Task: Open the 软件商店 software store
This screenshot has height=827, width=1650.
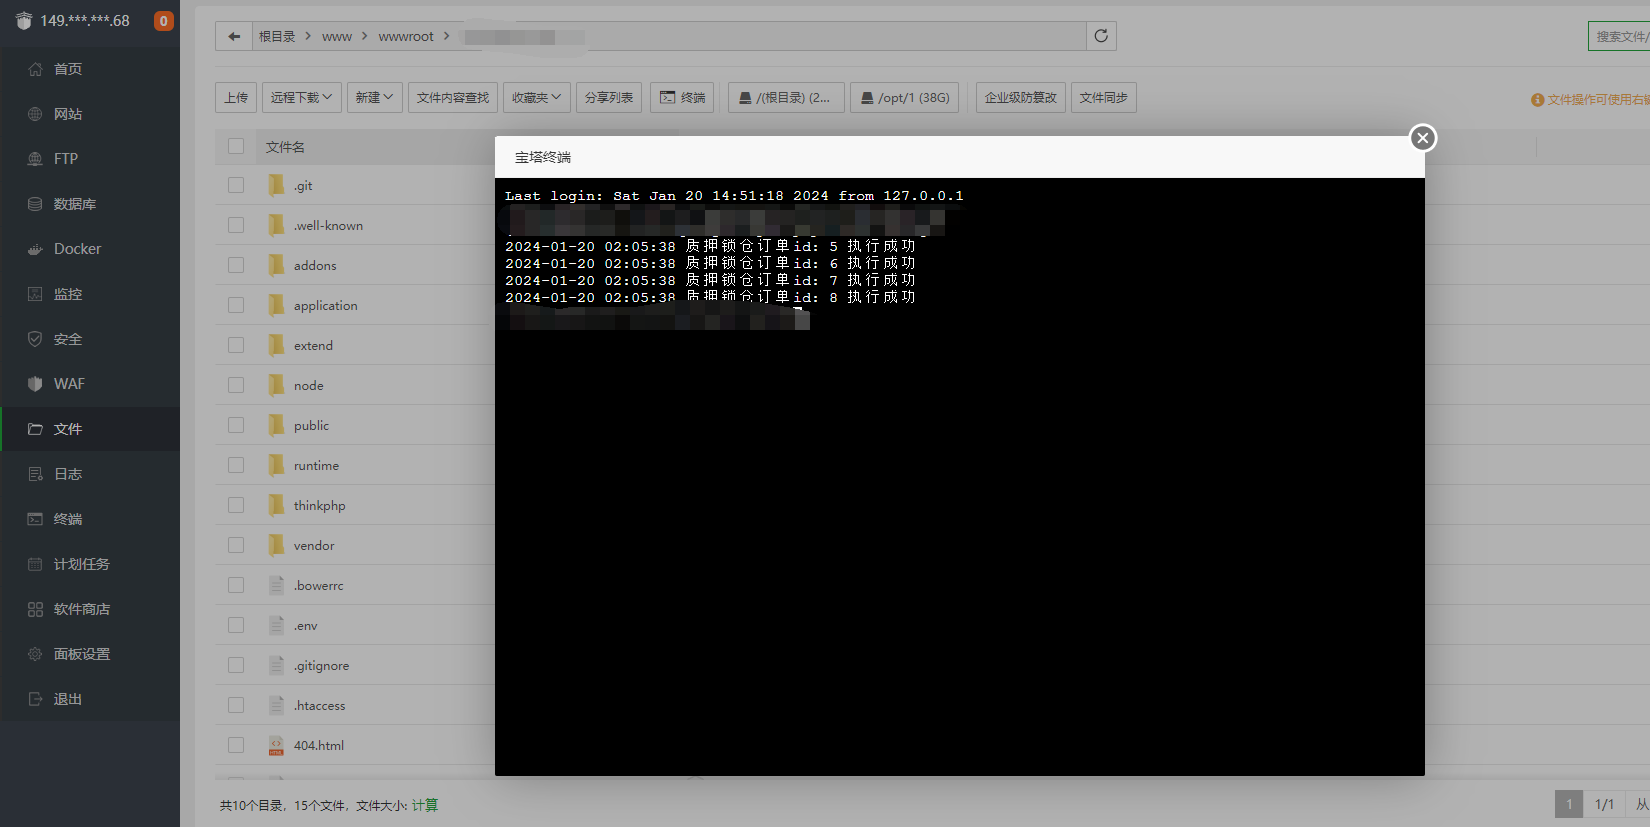Action: click(x=81, y=609)
